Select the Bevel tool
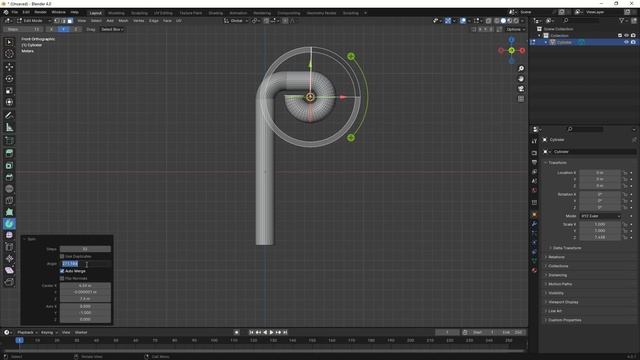Screen dimensions: 640x360 [9, 177]
